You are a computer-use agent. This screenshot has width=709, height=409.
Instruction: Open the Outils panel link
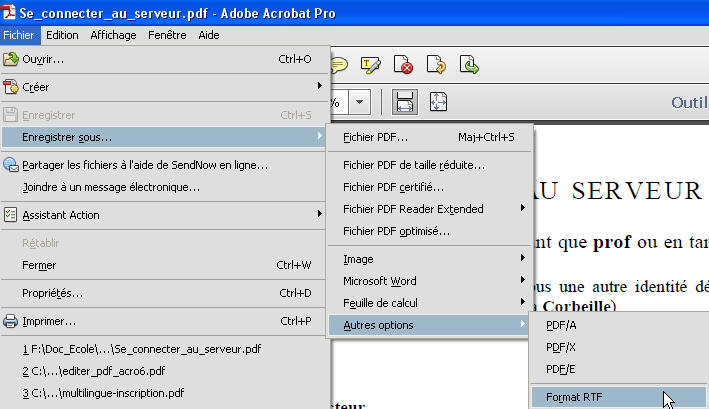click(690, 103)
